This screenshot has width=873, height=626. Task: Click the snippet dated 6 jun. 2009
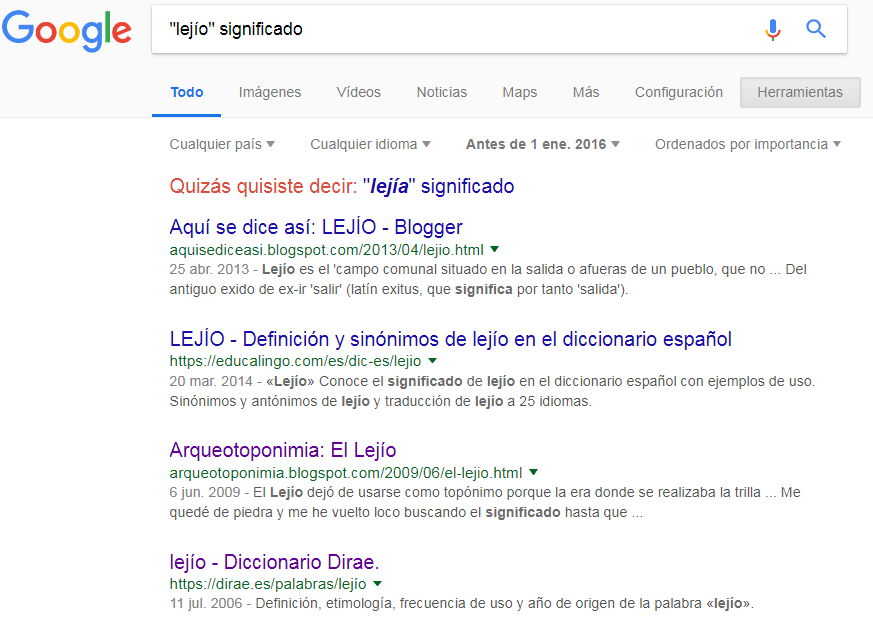(485, 502)
